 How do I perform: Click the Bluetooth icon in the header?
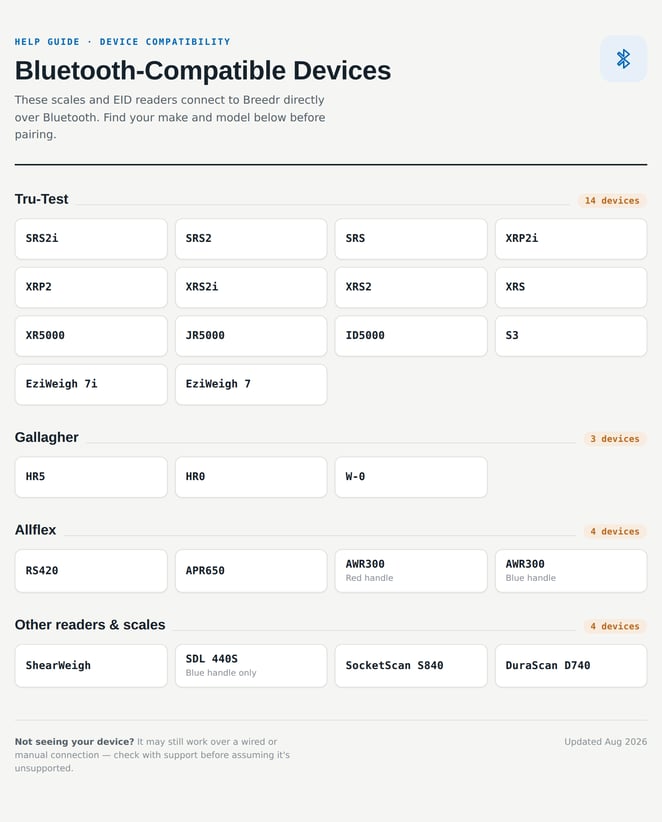623,59
